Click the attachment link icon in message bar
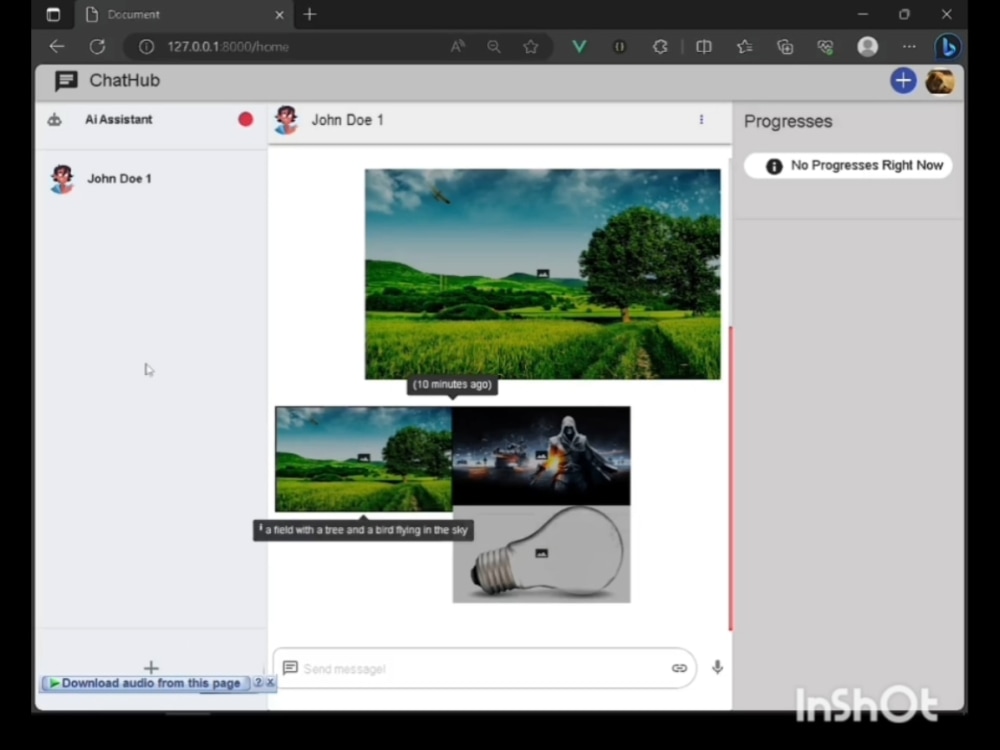1000x750 pixels. coord(679,668)
